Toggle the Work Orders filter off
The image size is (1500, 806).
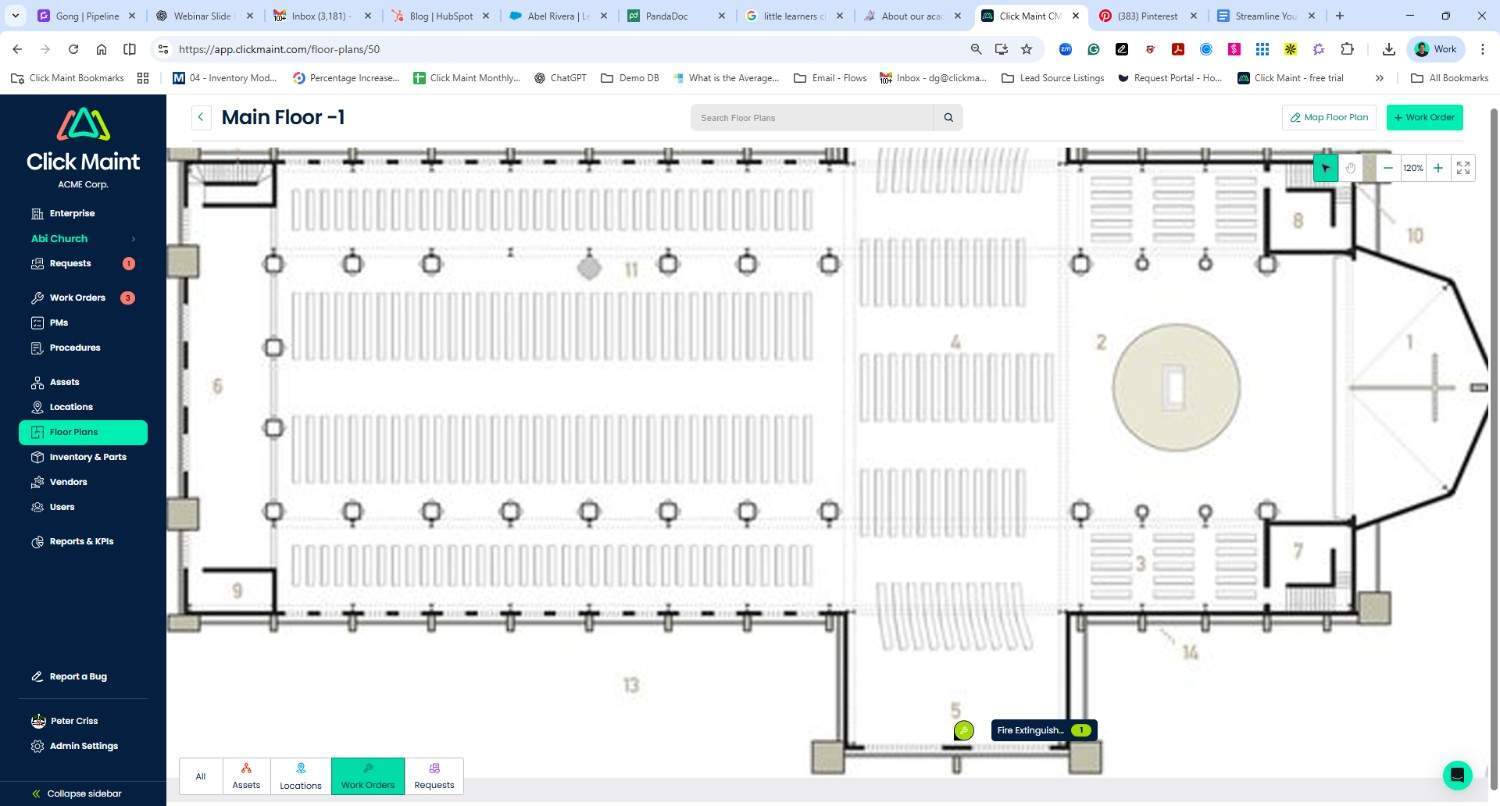point(367,776)
